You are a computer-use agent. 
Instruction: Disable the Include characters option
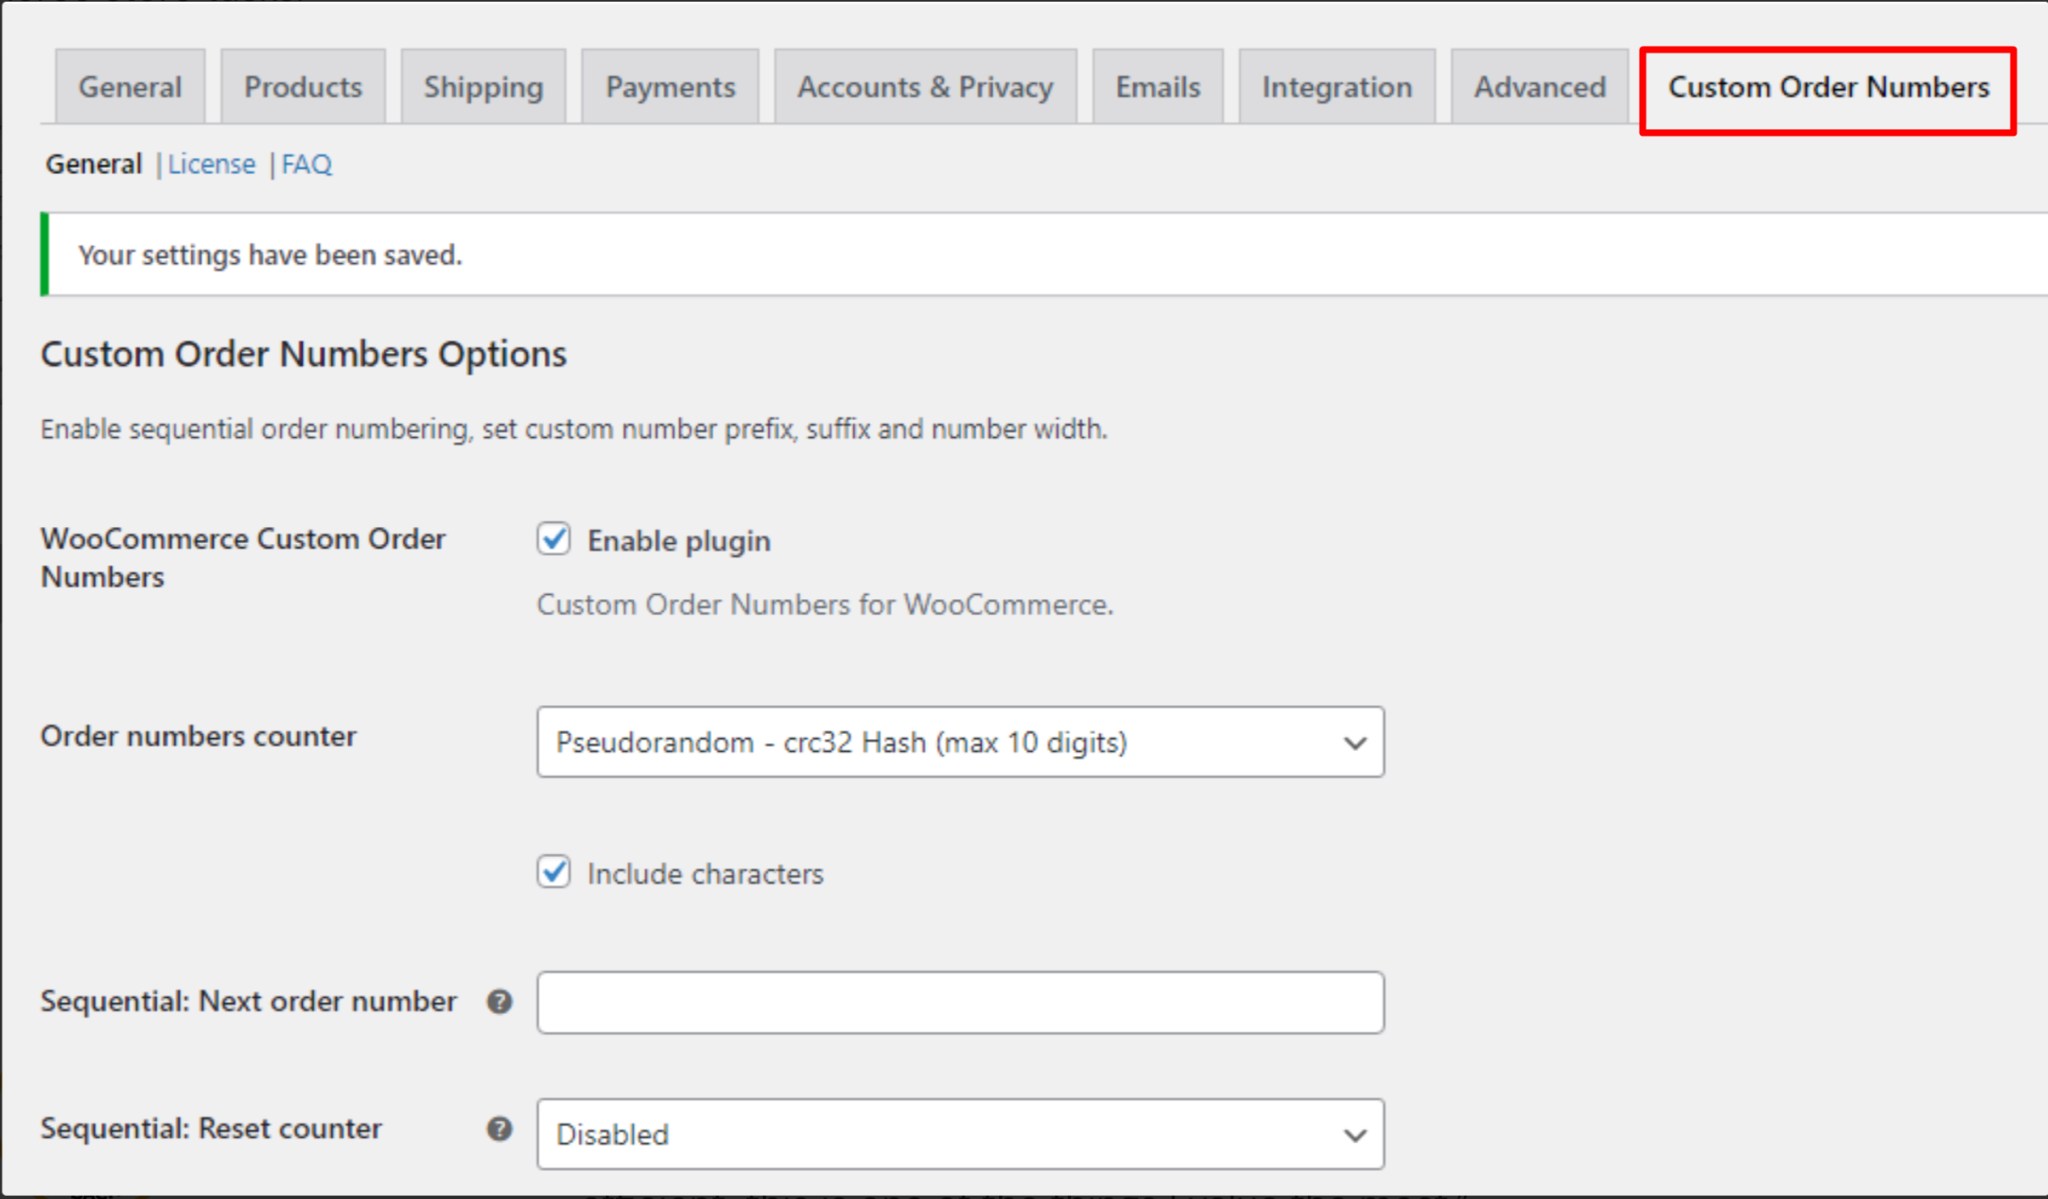553,873
